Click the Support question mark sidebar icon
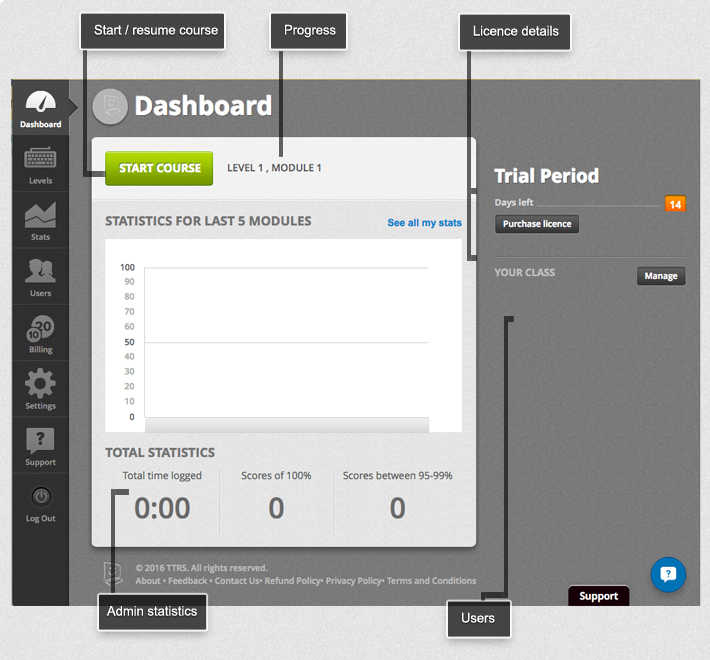The width and height of the screenshot is (710, 660). (40, 442)
